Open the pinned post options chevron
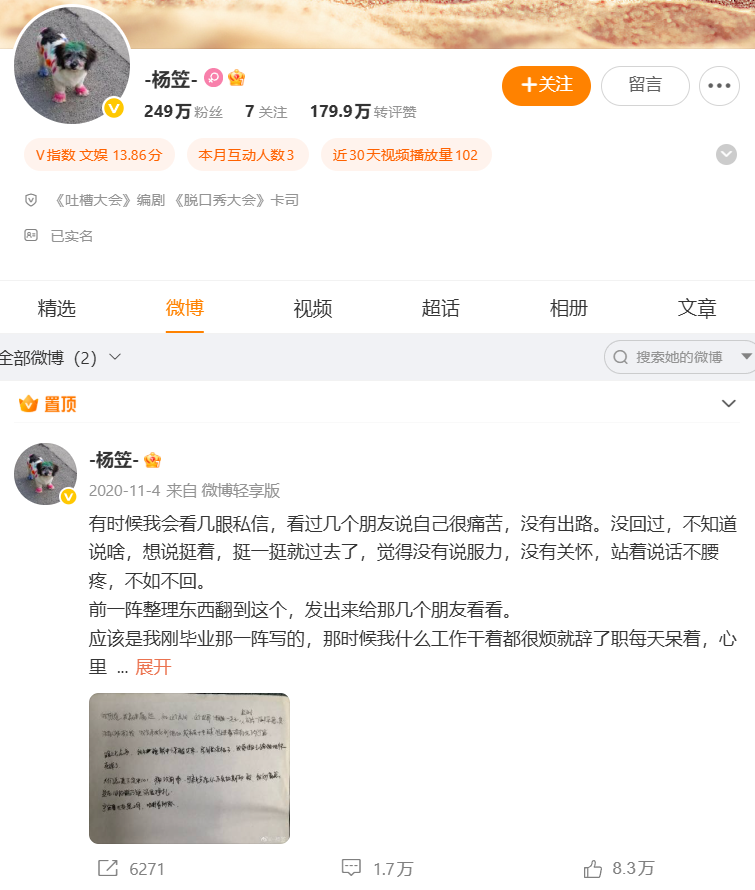Screen dimensions: 755x890 pos(728,404)
